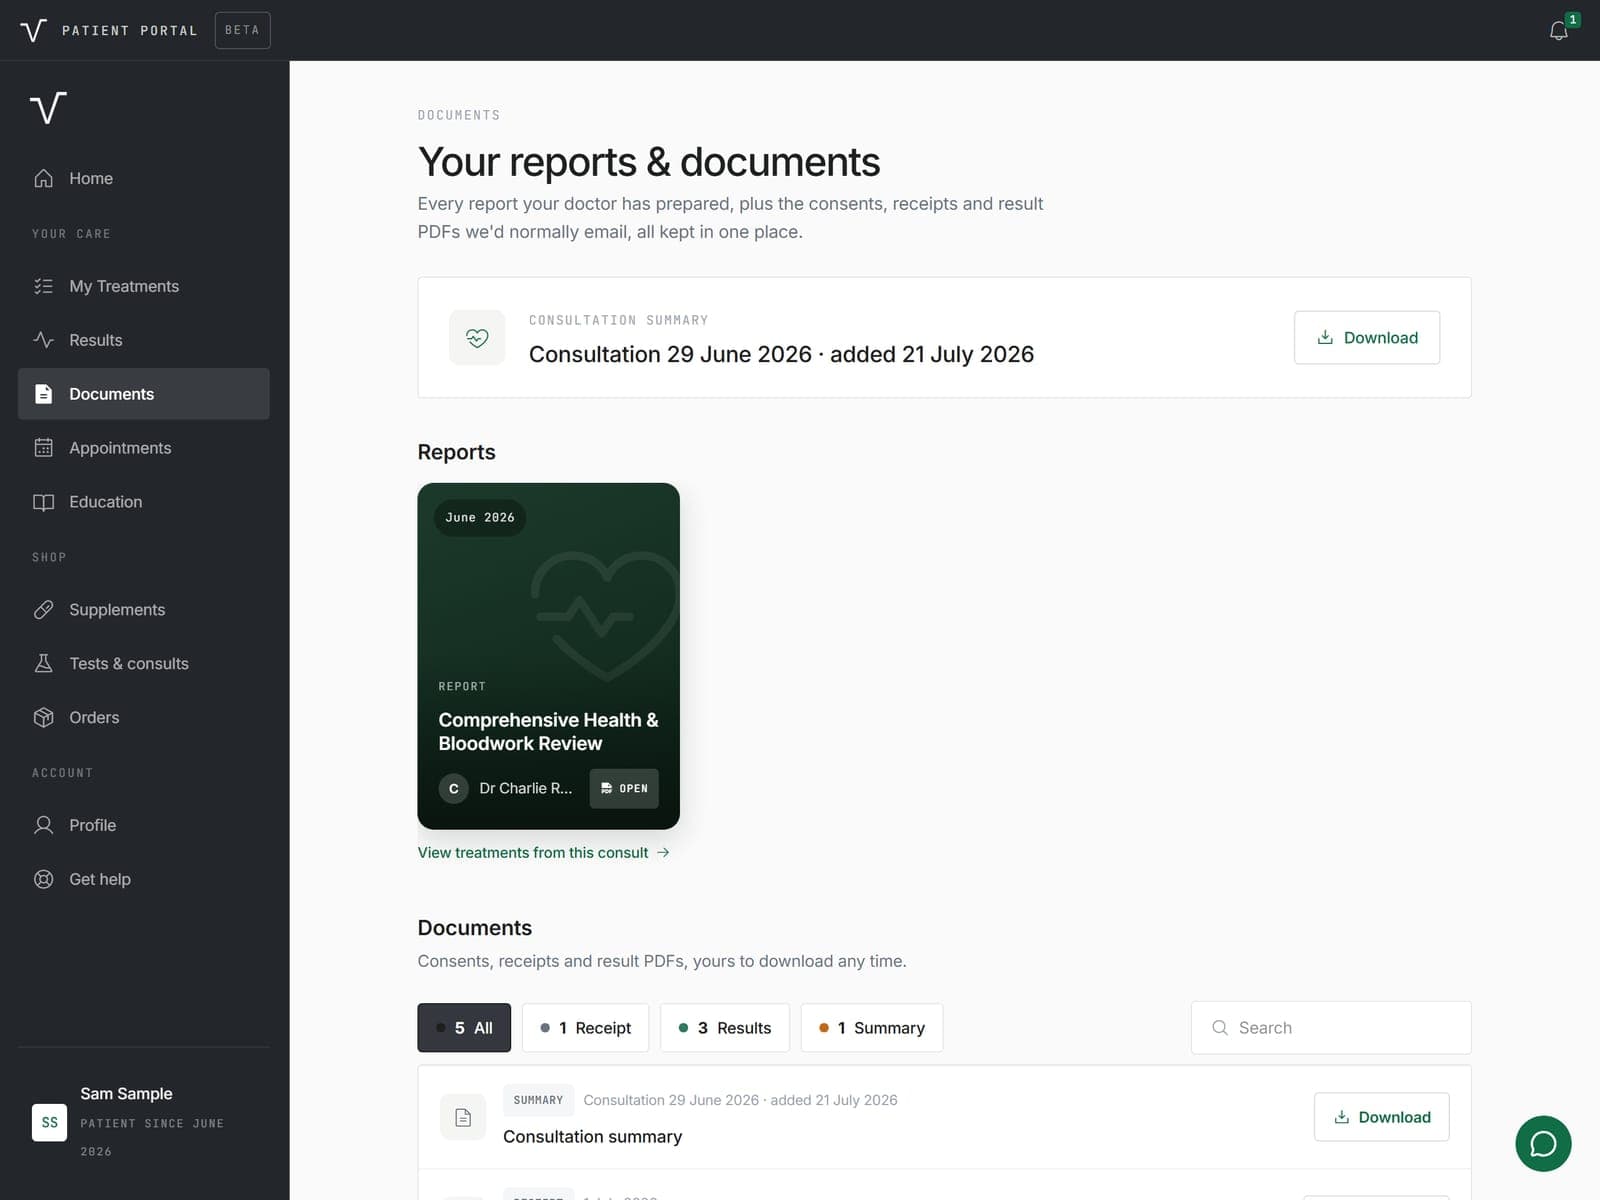Viewport: 1600px width, 1200px height.
Task: Click the Tests & consults flask icon
Action: click(43, 664)
